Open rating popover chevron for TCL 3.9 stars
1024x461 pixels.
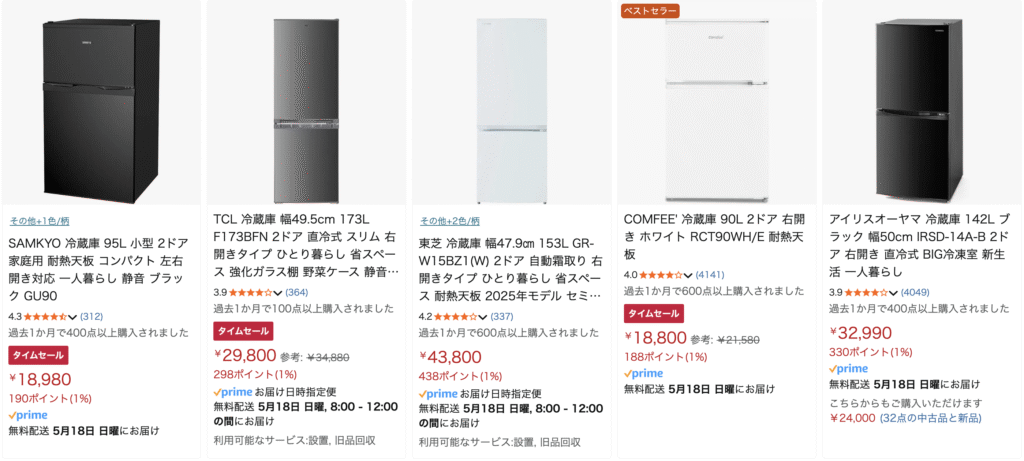tap(277, 293)
